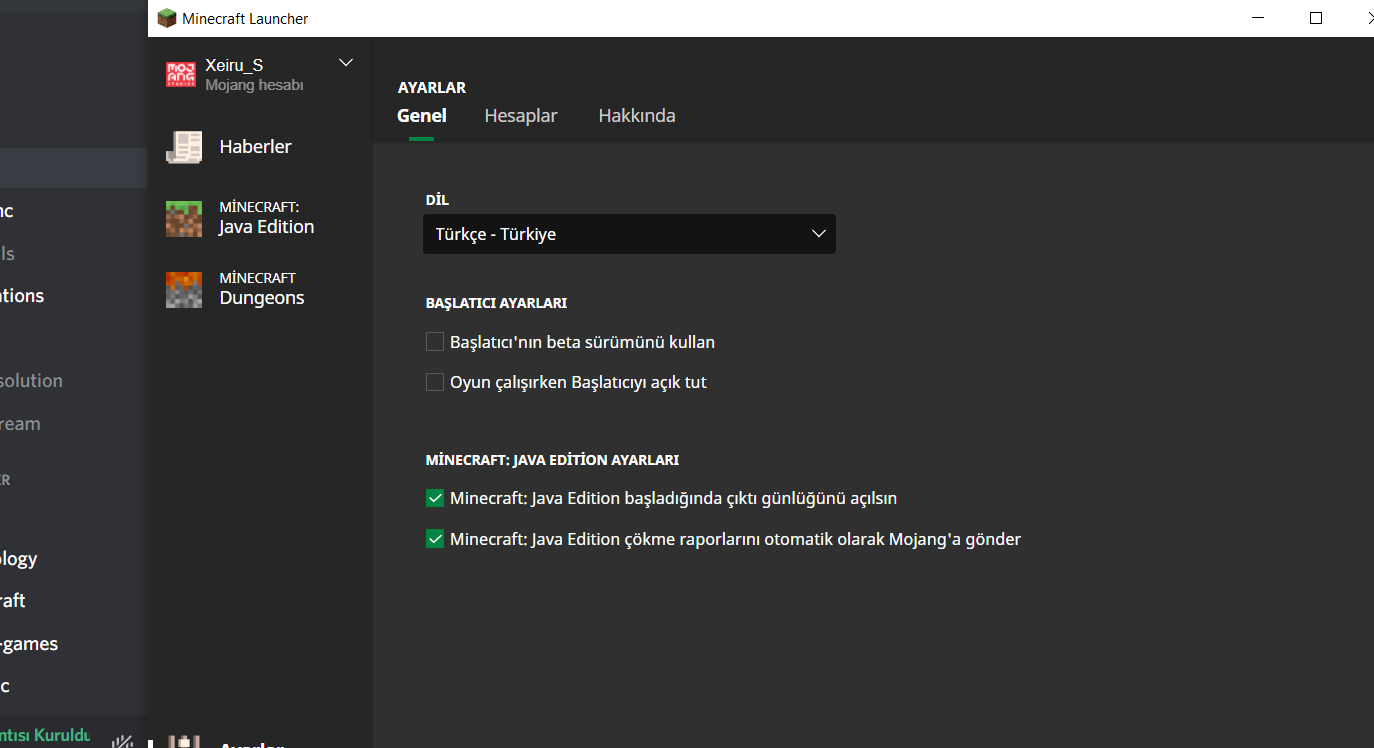Image resolution: width=1374 pixels, height=748 pixels.
Task: Open the "-games" channel in the background window
Action: click(x=29, y=644)
